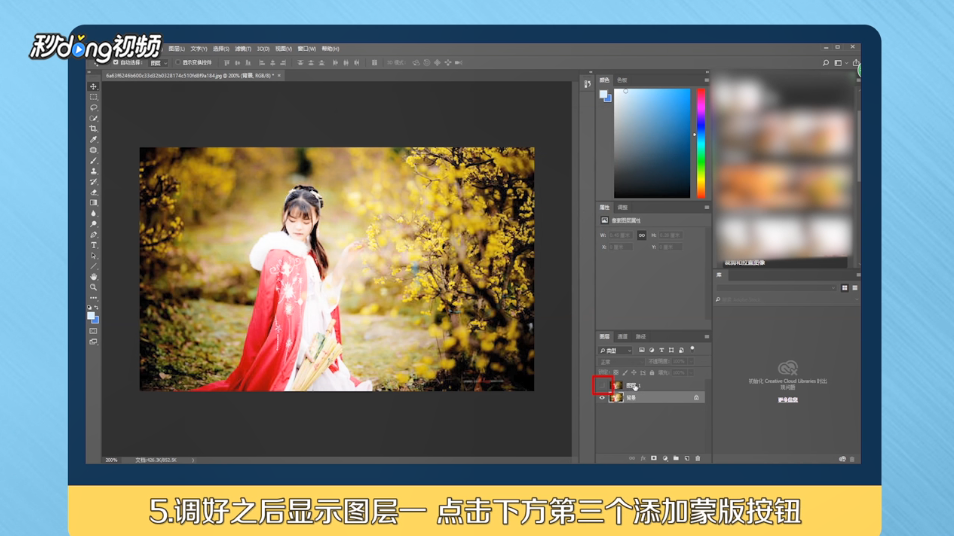
Task: Select the Hand tool
Action: (x=94, y=277)
